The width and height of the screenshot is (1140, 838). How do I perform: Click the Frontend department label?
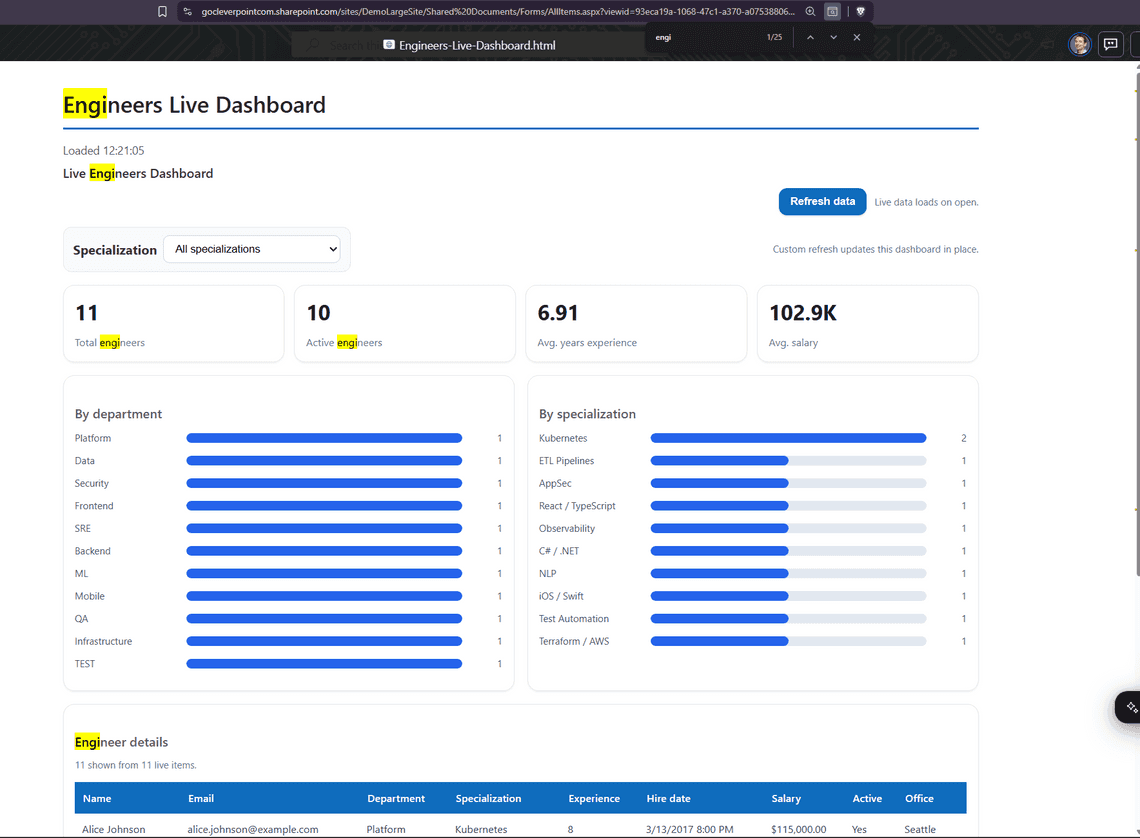click(x=94, y=506)
